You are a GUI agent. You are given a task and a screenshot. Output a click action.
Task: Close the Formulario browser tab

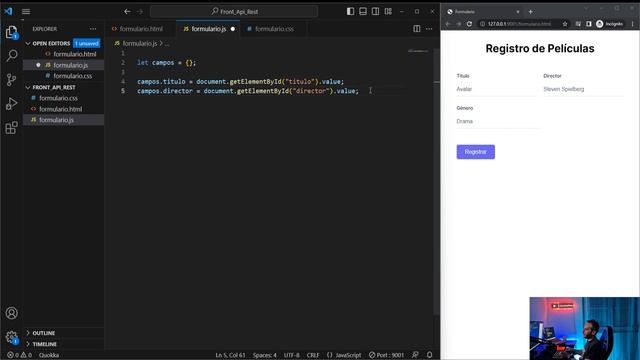coord(518,12)
